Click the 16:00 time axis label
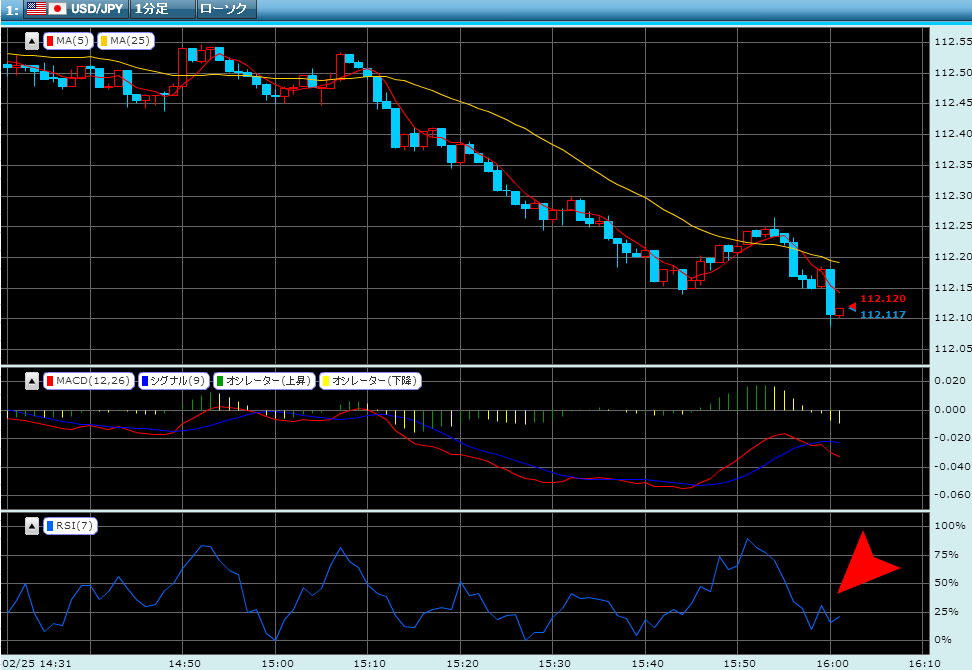Image resolution: width=972 pixels, height=670 pixels. pos(832,663)
